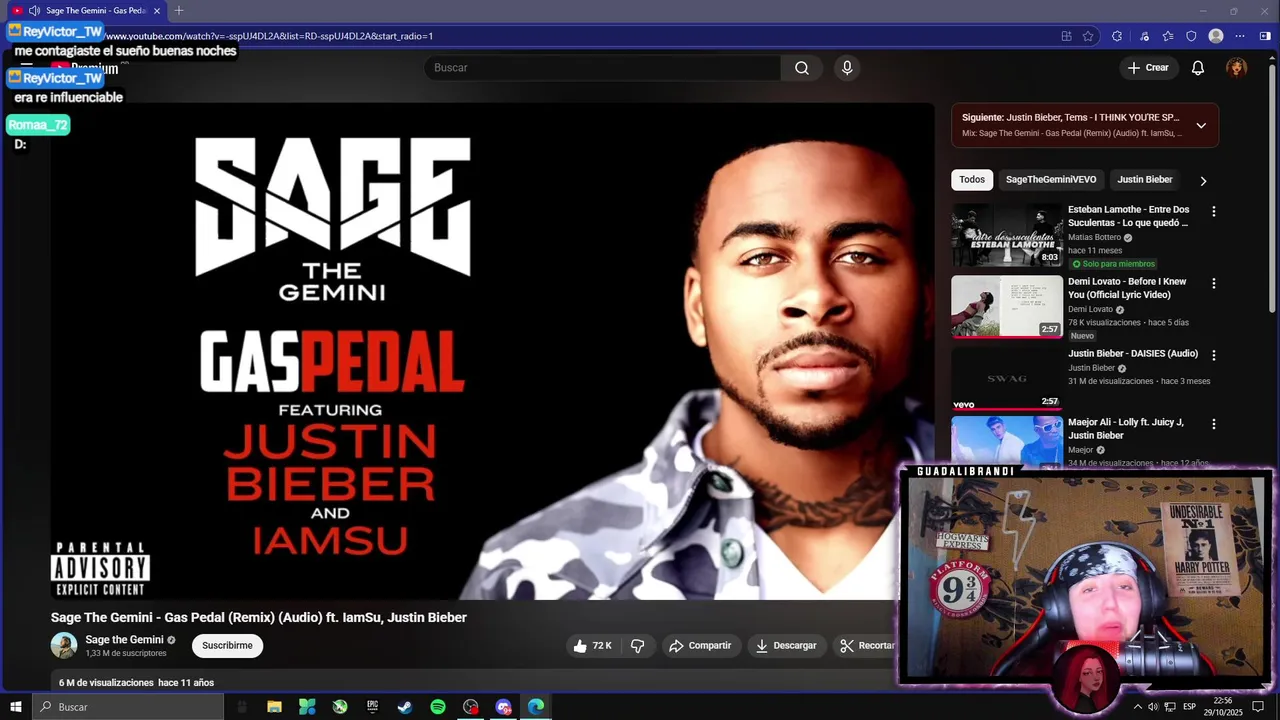Open the browser apps grid icon in address bar
Screen dimensions: 1280x720
tap(1067, 36)
